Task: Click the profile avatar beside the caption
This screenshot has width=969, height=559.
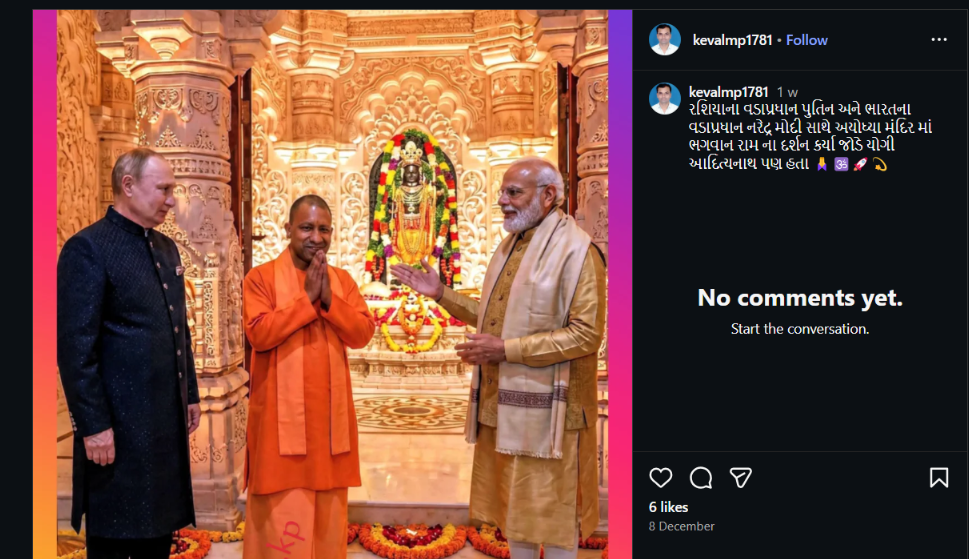Action: pos(664,98)
